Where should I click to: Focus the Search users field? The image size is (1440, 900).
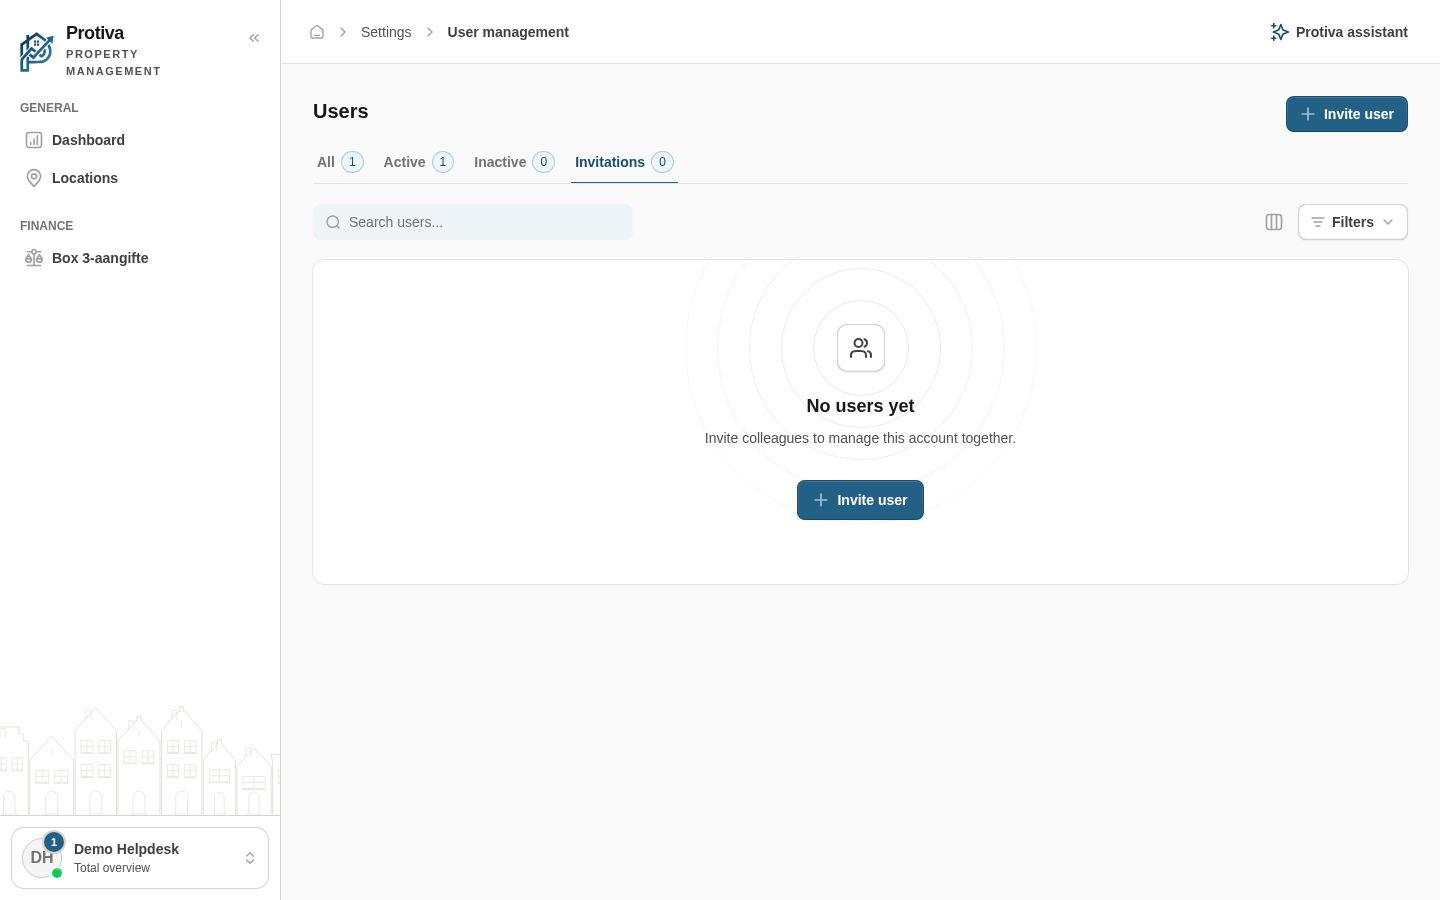(x=473, y=222)
